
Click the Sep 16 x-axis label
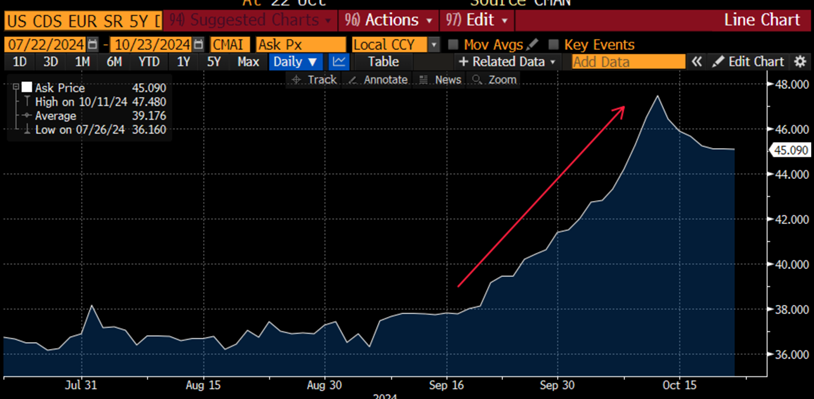pos(446,386)
